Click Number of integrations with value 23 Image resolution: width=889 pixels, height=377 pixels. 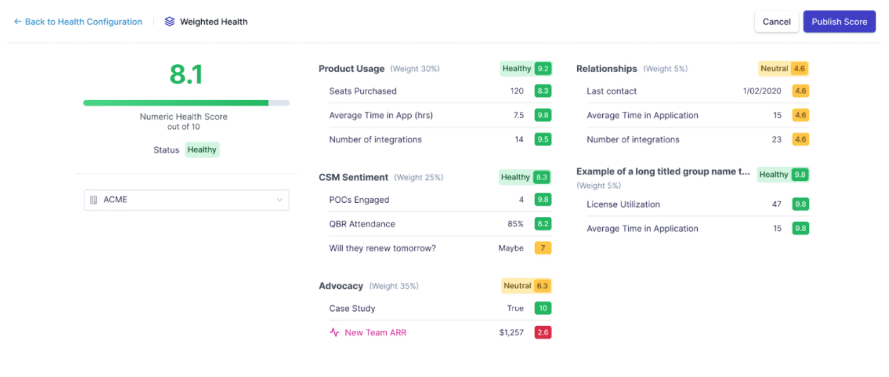[x=698, y=139]
